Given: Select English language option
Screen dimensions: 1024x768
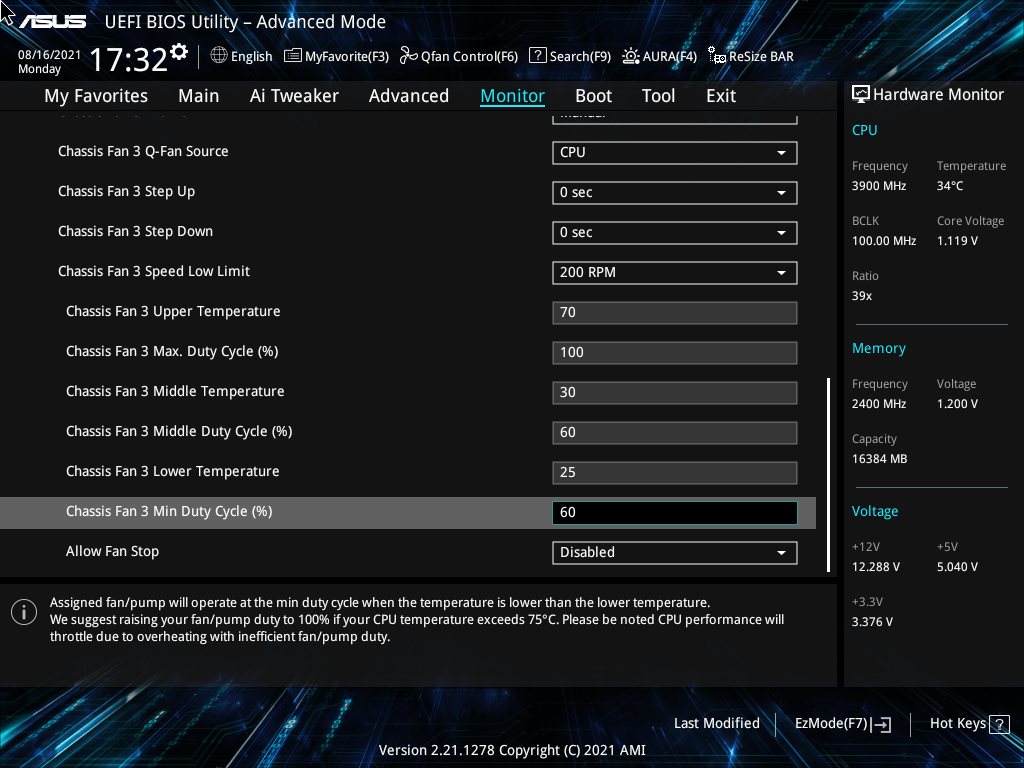Looking at the screenshot, I should click(251, 57).
